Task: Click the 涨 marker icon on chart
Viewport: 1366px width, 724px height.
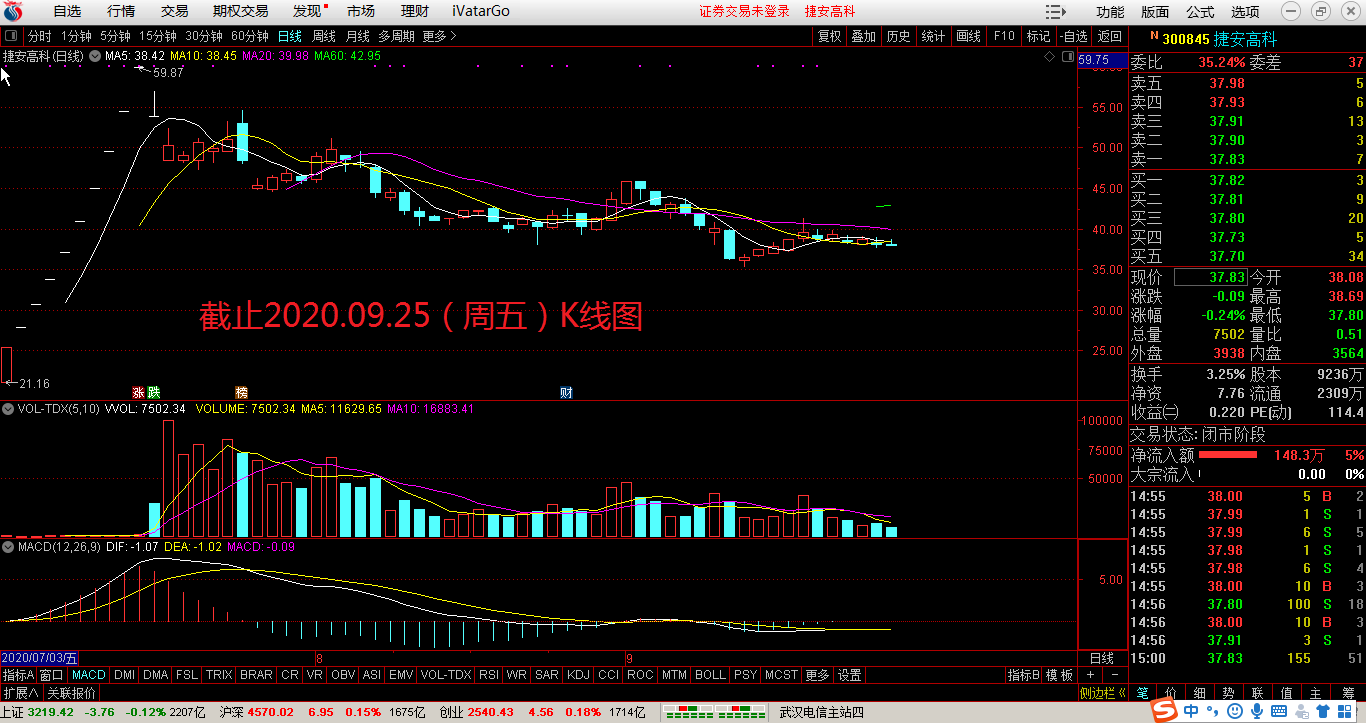Action: click(138, 392)
